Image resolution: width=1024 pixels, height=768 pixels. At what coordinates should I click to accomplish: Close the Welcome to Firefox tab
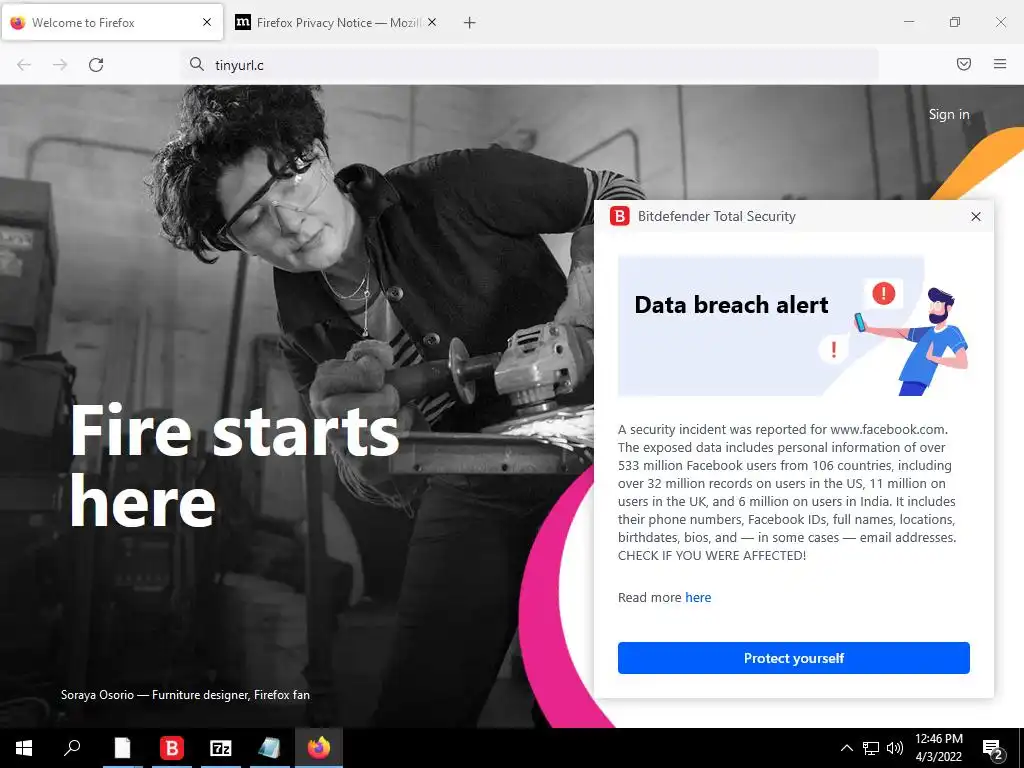point(207,22)
